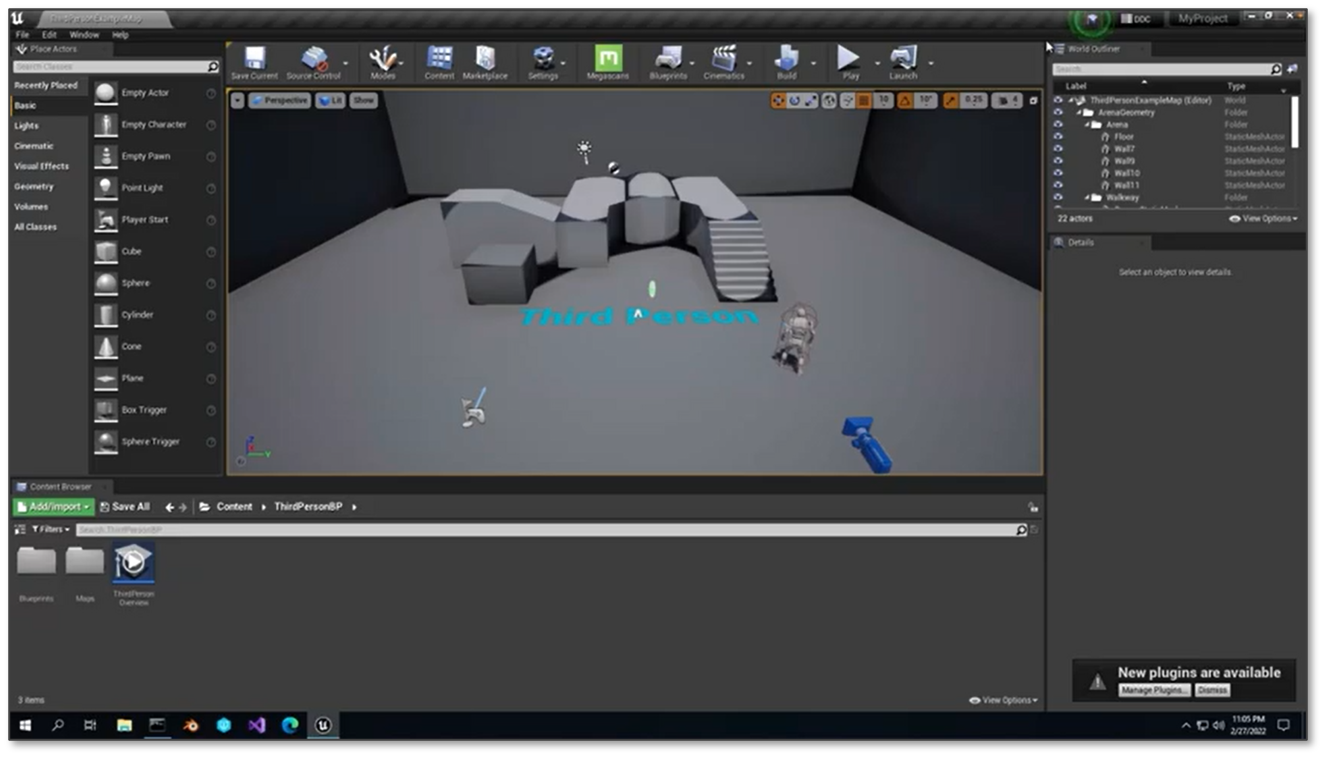Toggle visibility eye for Floor actor
Screen dimensions: 1328x760
pos(1058,137)
